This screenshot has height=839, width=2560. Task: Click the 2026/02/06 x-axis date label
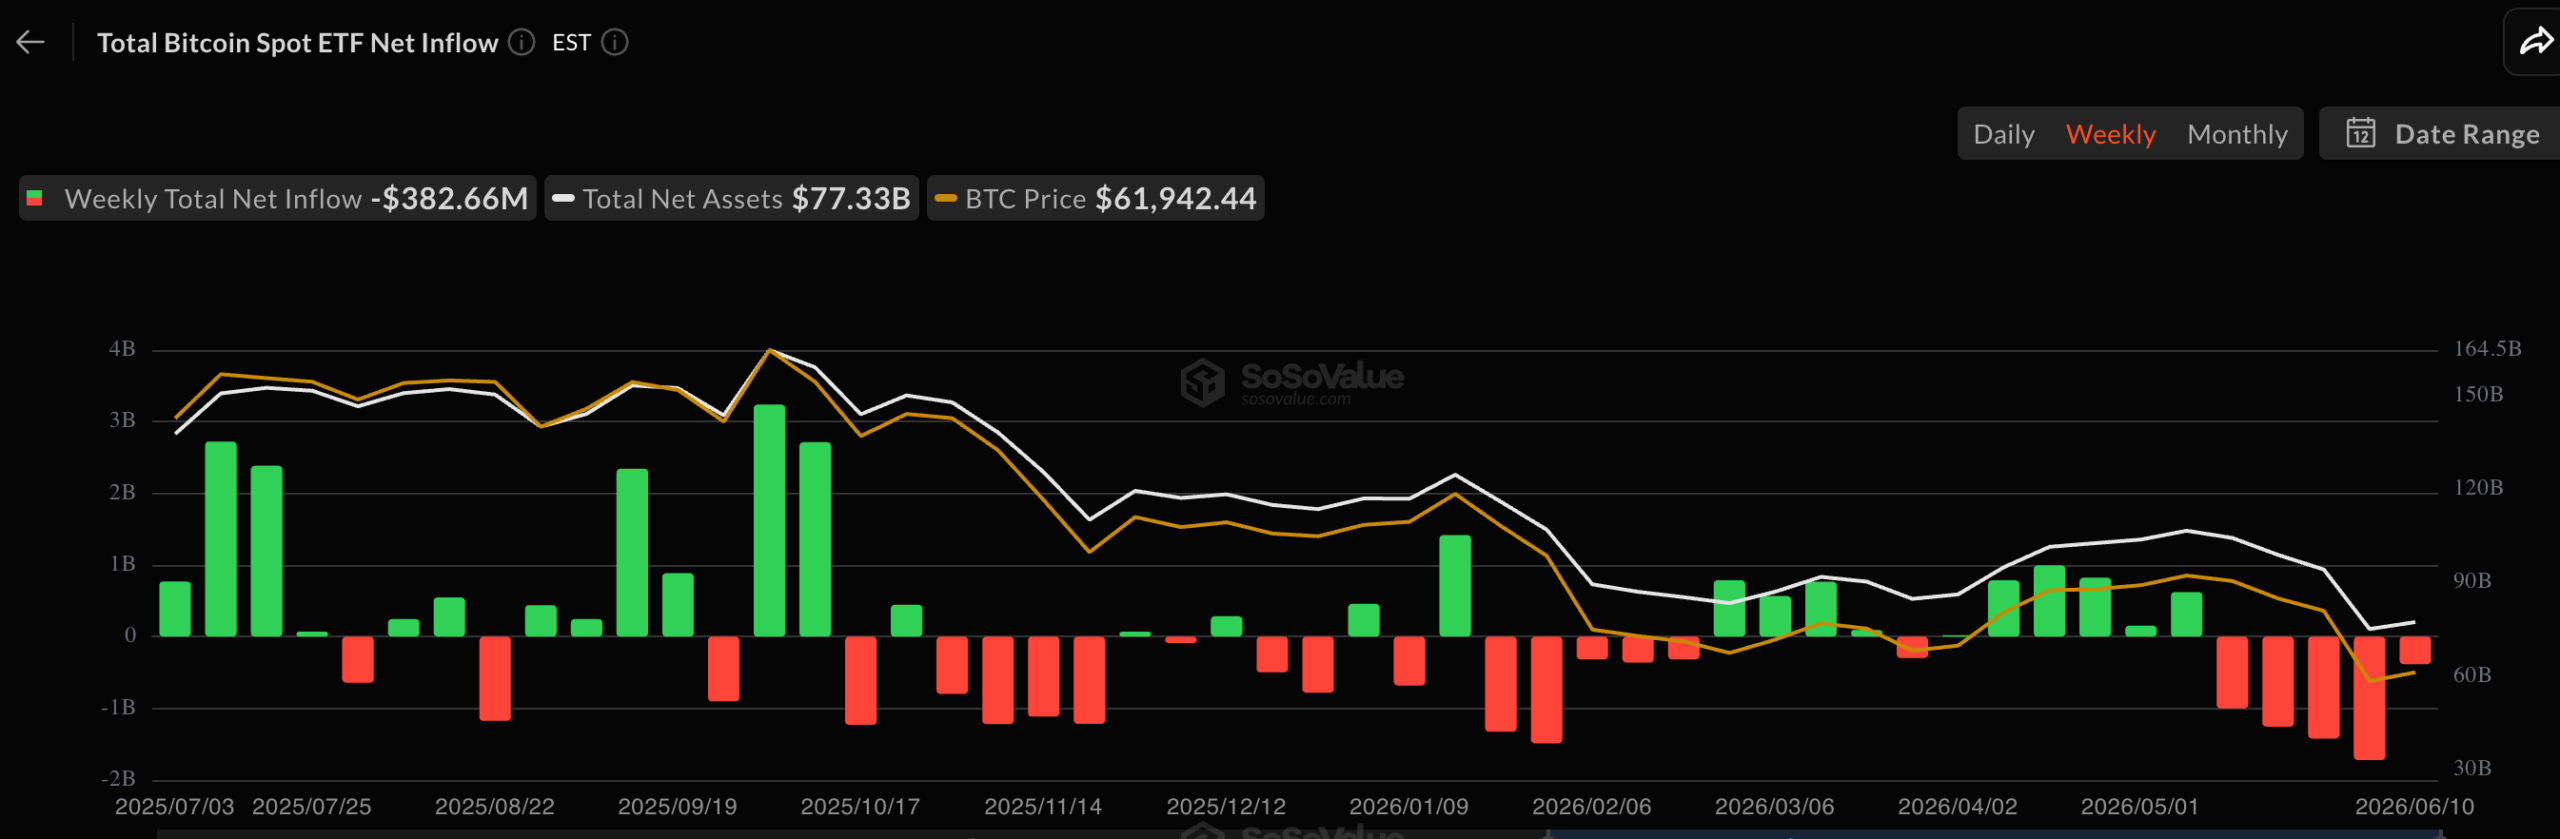[1592, 806]
